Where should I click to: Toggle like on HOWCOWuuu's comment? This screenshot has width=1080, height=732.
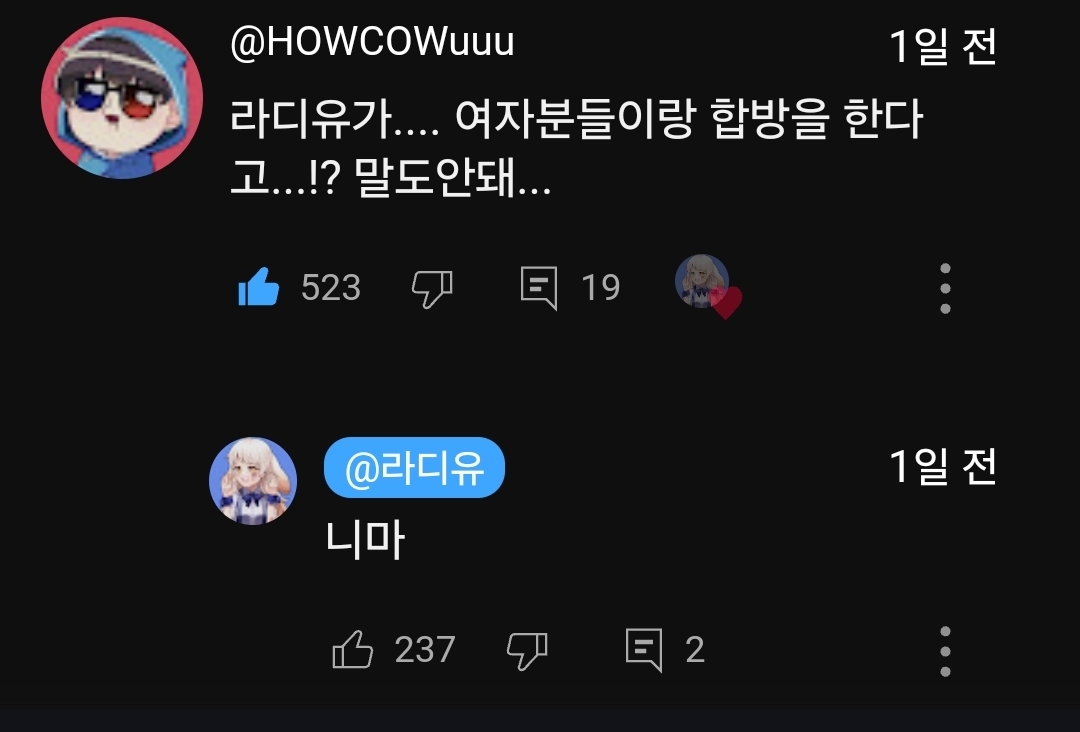[x=258, y=286]
